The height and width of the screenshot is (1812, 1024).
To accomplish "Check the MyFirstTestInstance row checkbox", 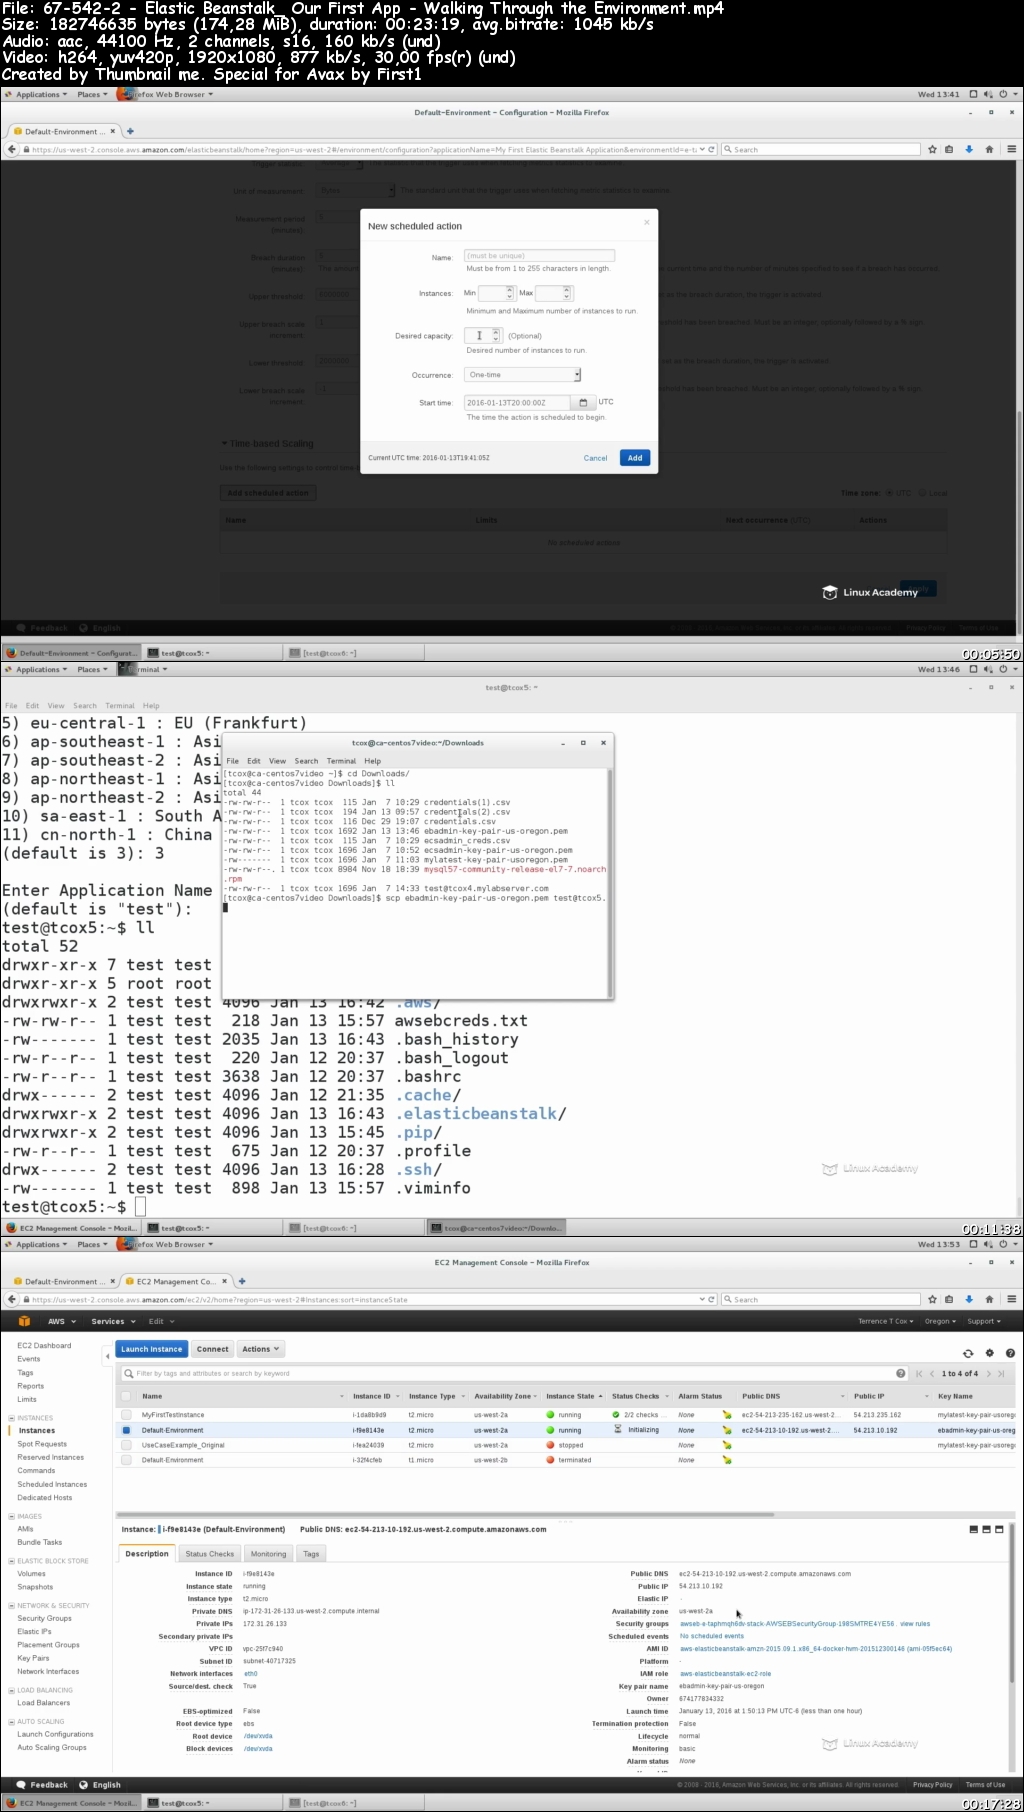I will point(126,1415).
